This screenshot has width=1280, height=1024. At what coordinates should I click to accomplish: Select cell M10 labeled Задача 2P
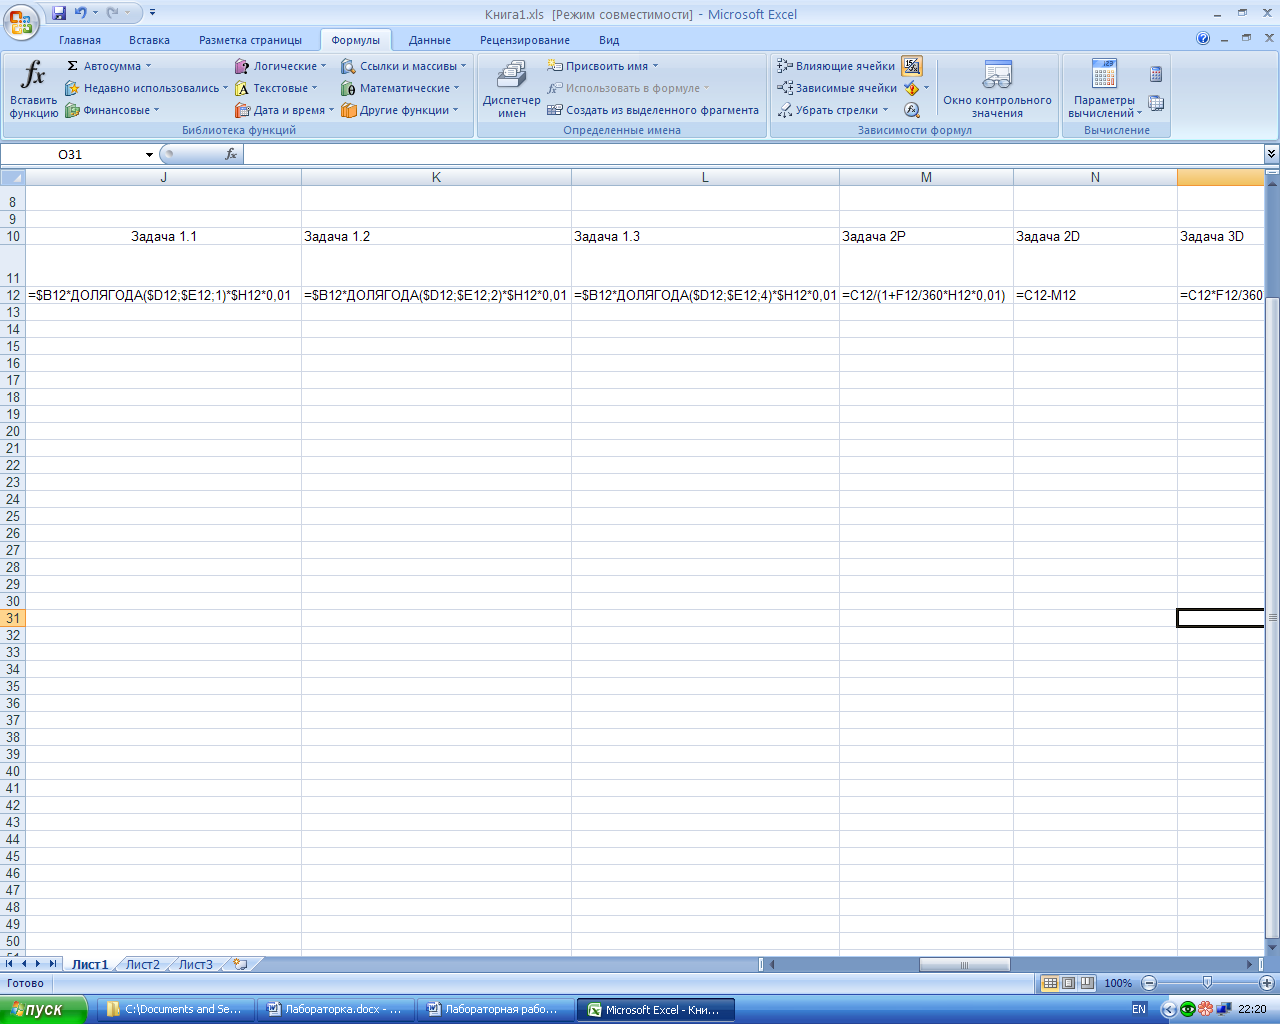(x=926, y=236)
